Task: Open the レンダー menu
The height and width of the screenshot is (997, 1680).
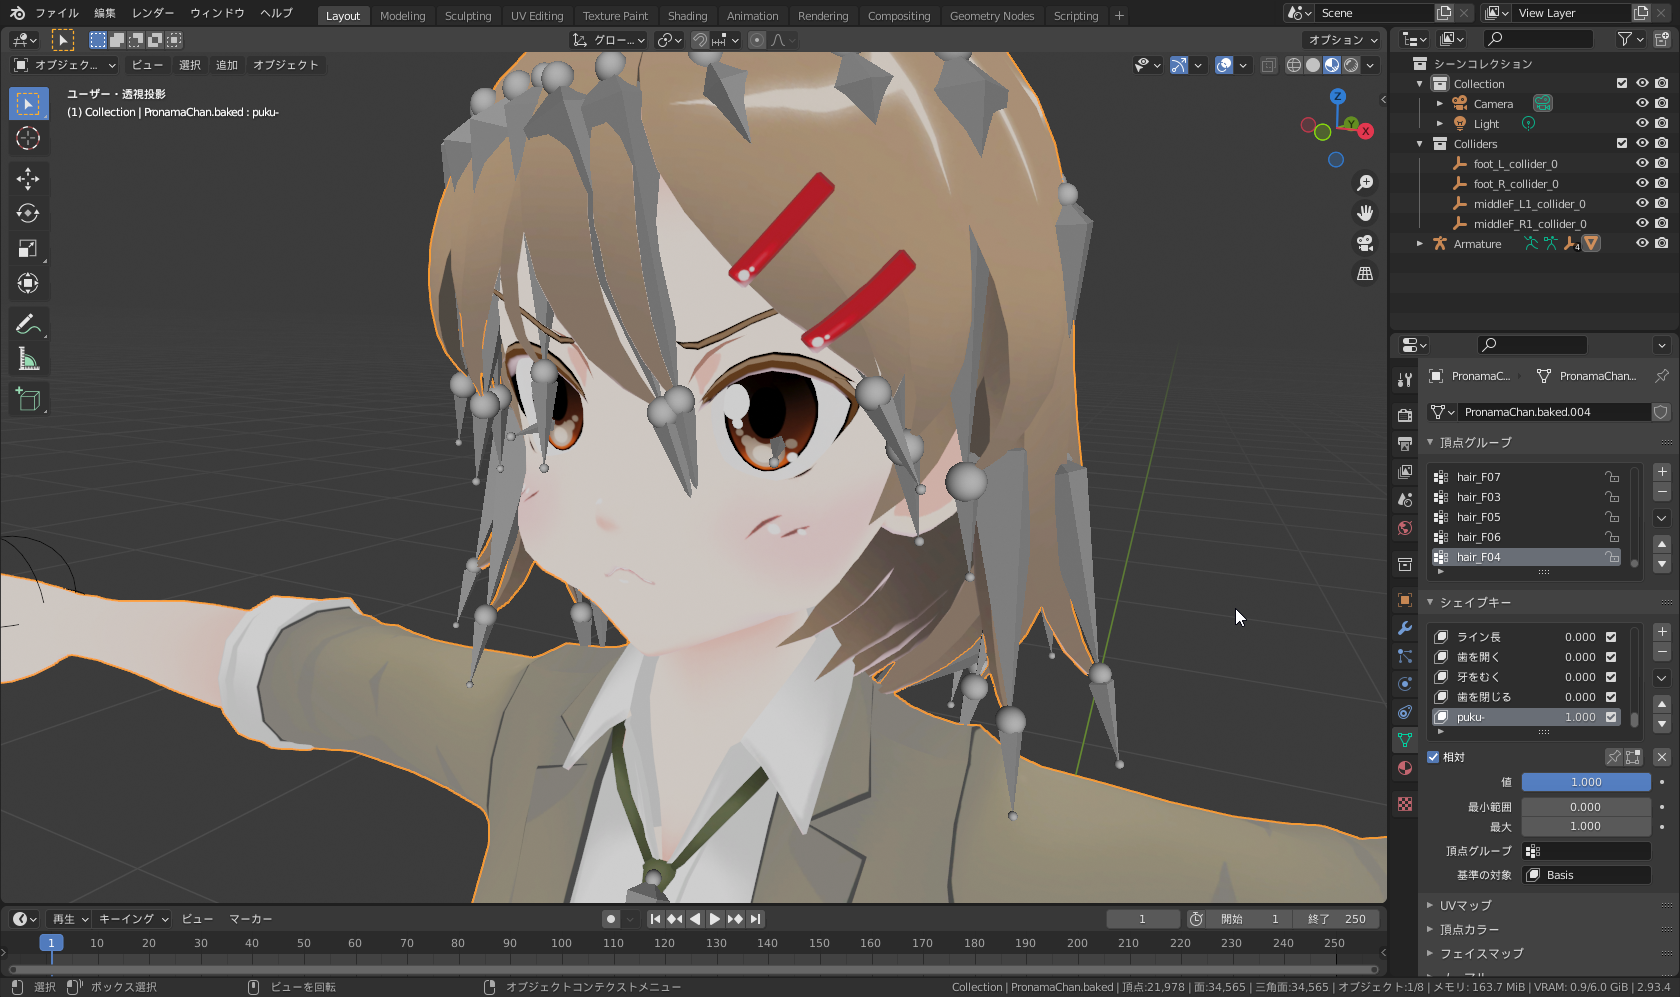Action: [153, 14]
